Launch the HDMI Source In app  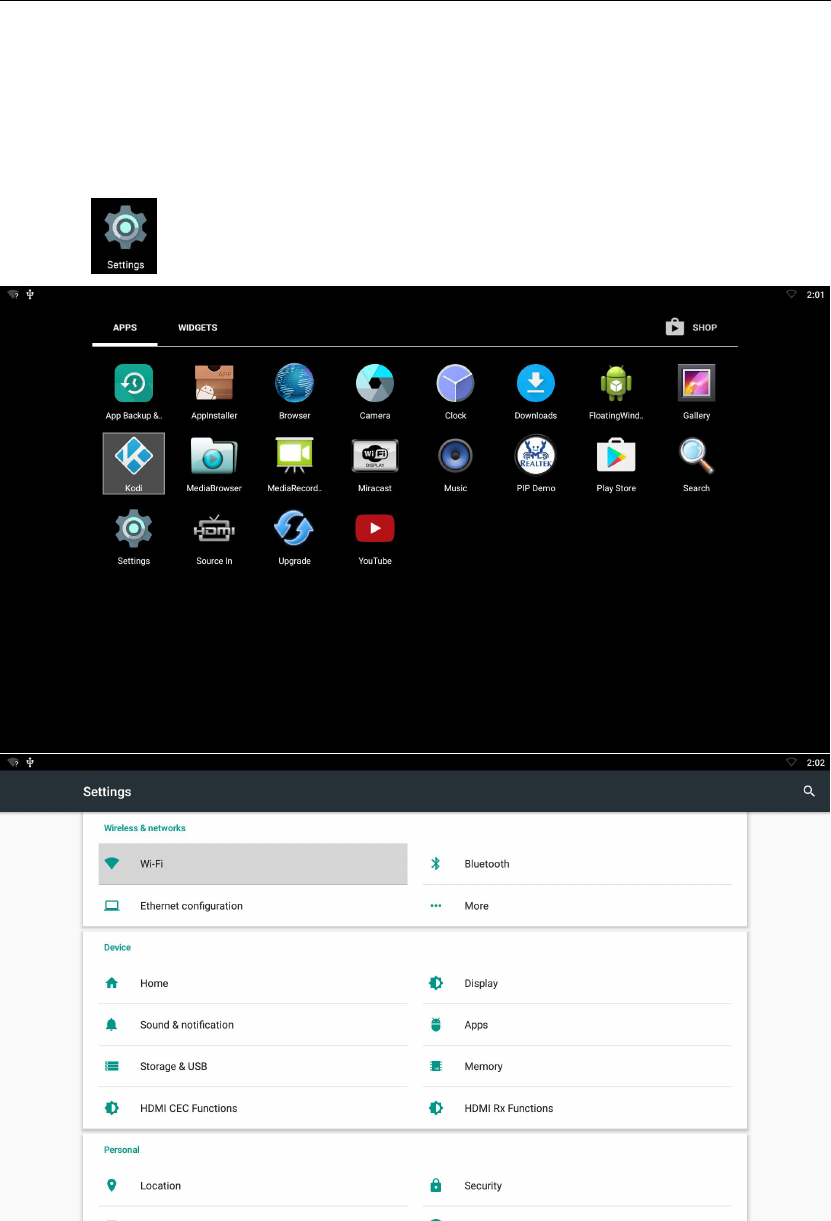(x=214, y=537)
